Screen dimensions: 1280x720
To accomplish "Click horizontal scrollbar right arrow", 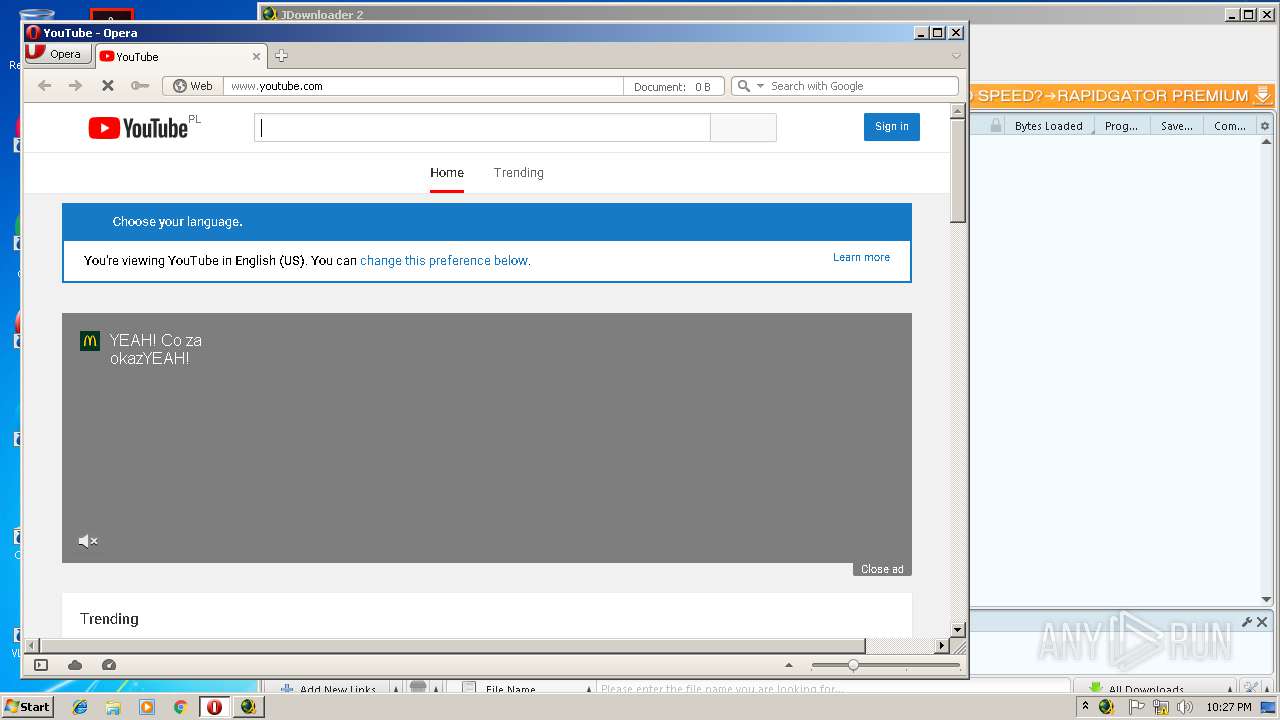I will click(x=941, y=646).
